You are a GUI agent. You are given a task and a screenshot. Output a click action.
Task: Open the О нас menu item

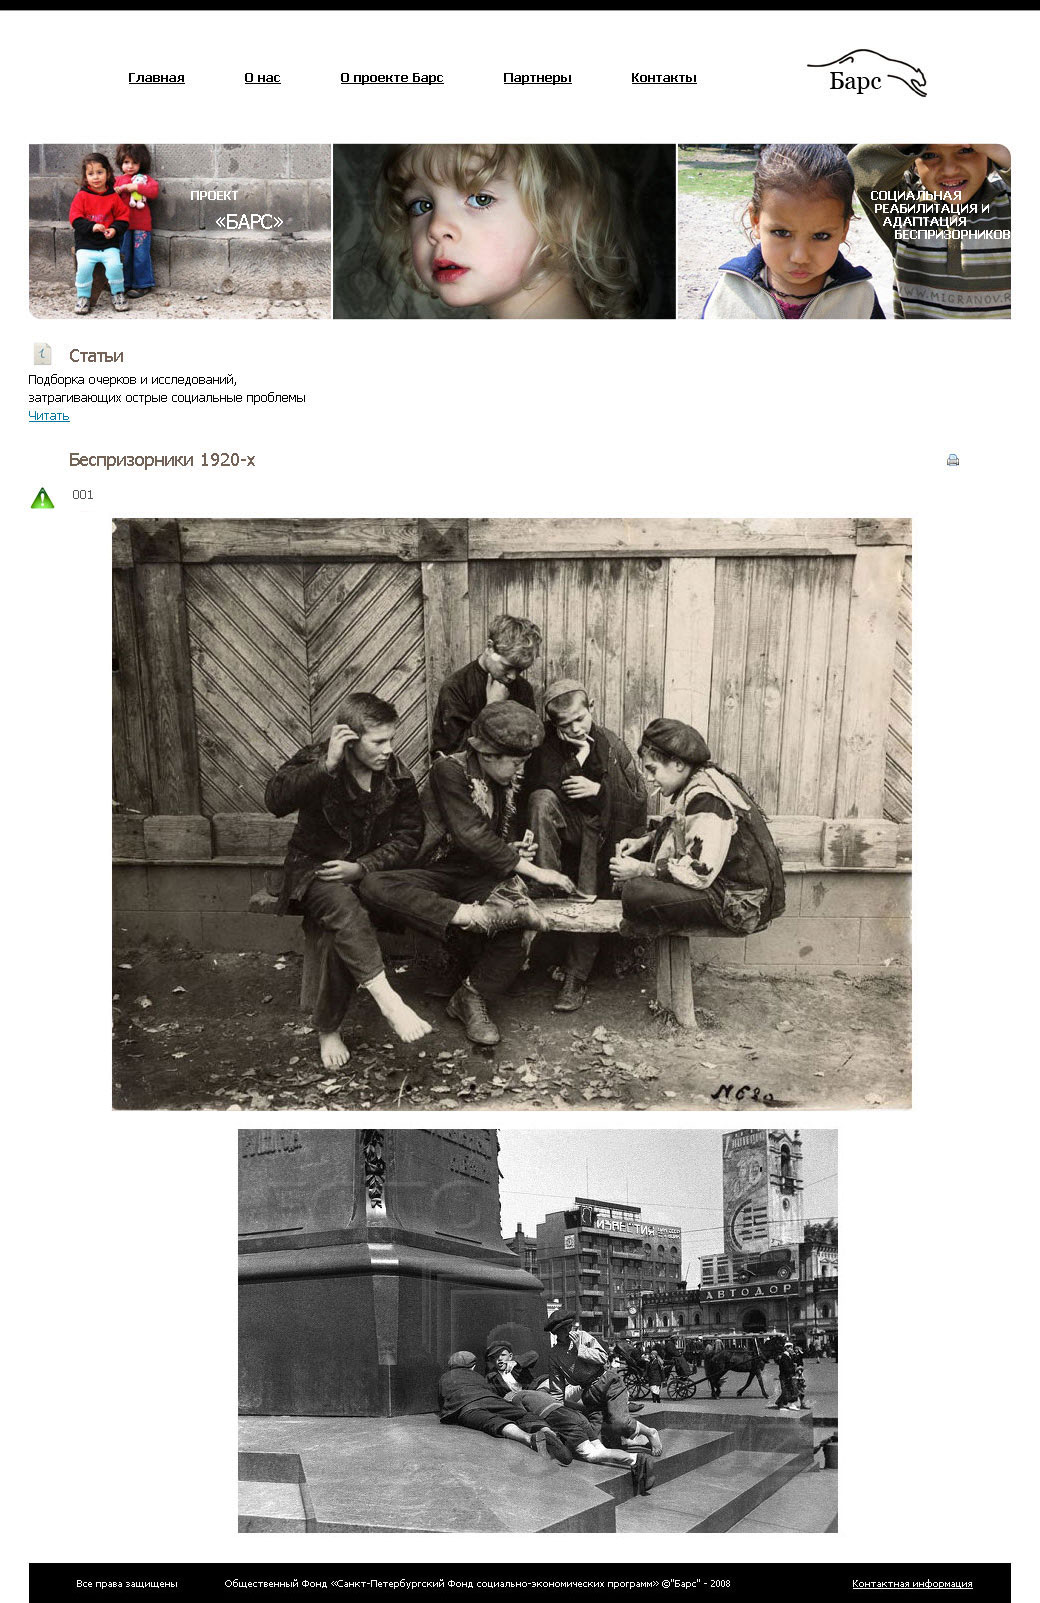262,78
